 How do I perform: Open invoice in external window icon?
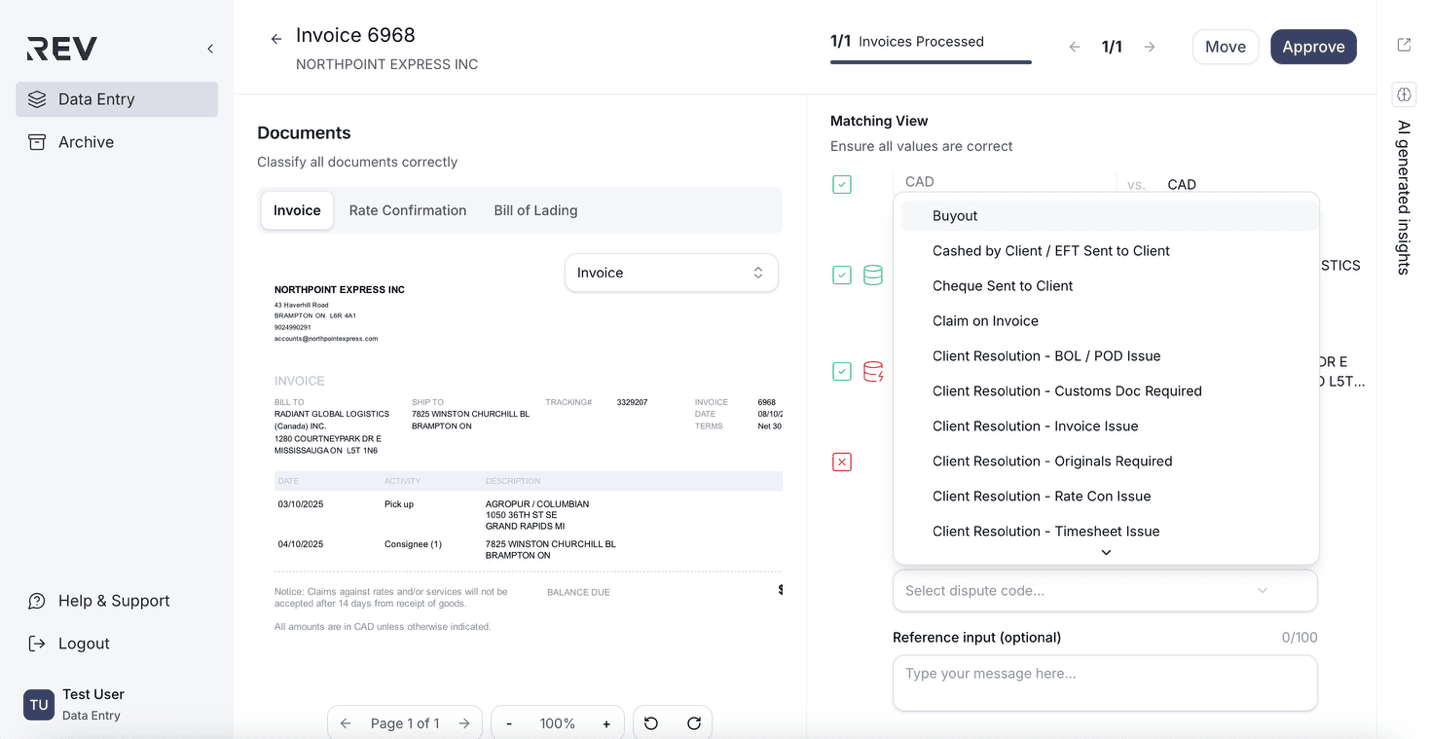click(x=1404, y=45)
